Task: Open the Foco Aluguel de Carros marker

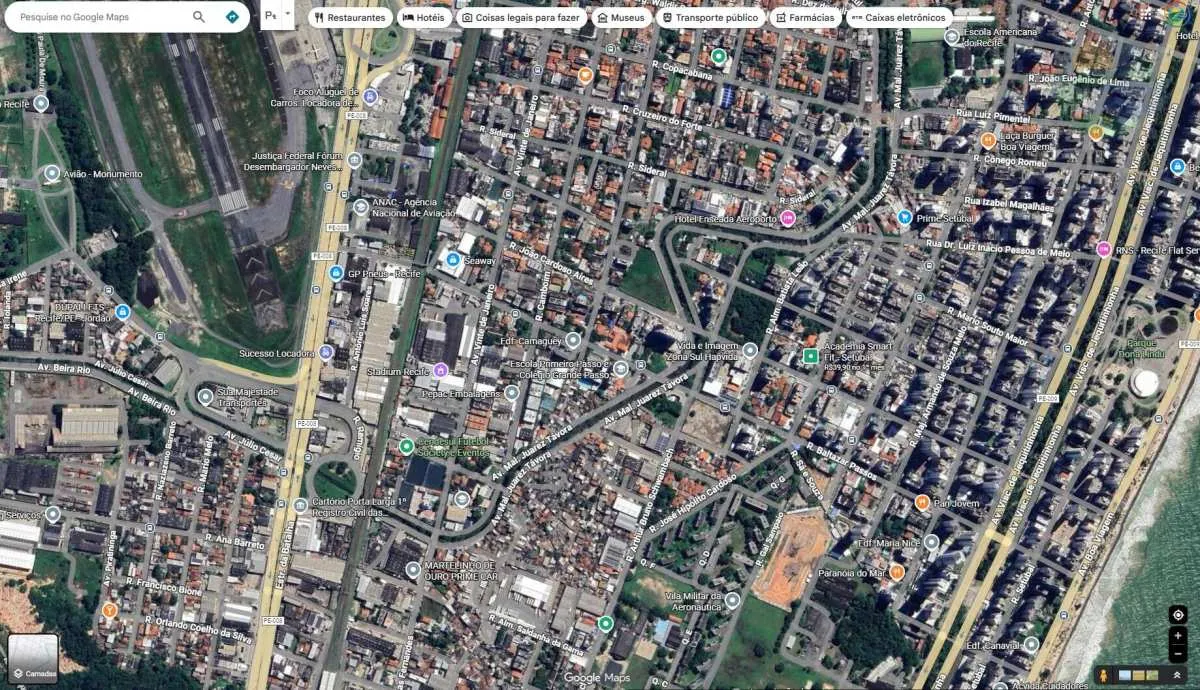Action: (370, 96)
